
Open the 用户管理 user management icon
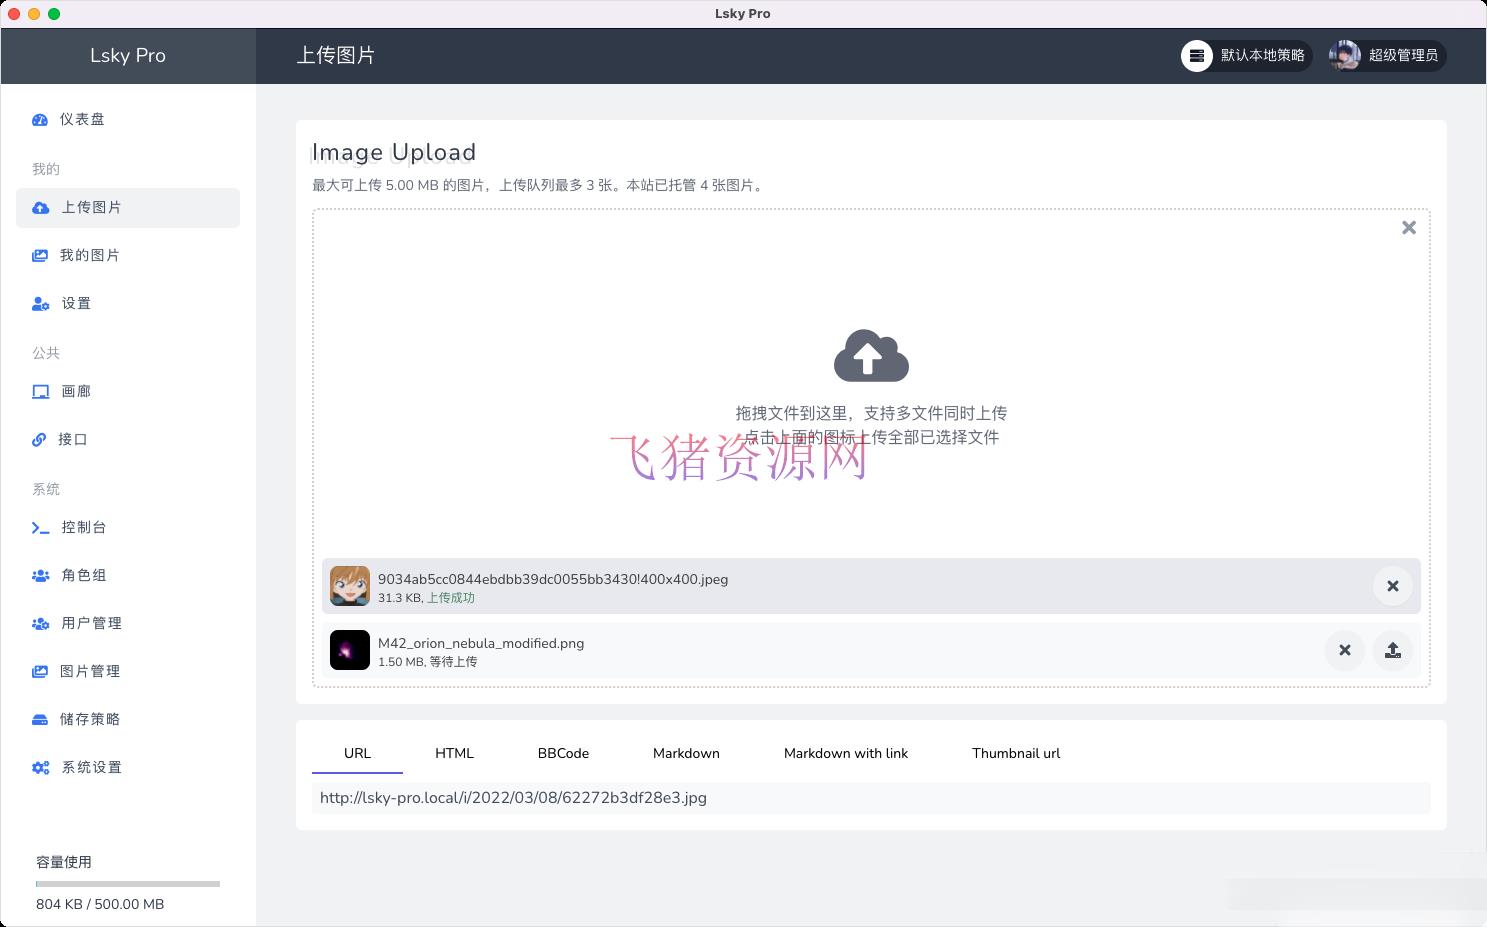click(x=40, y=623)
